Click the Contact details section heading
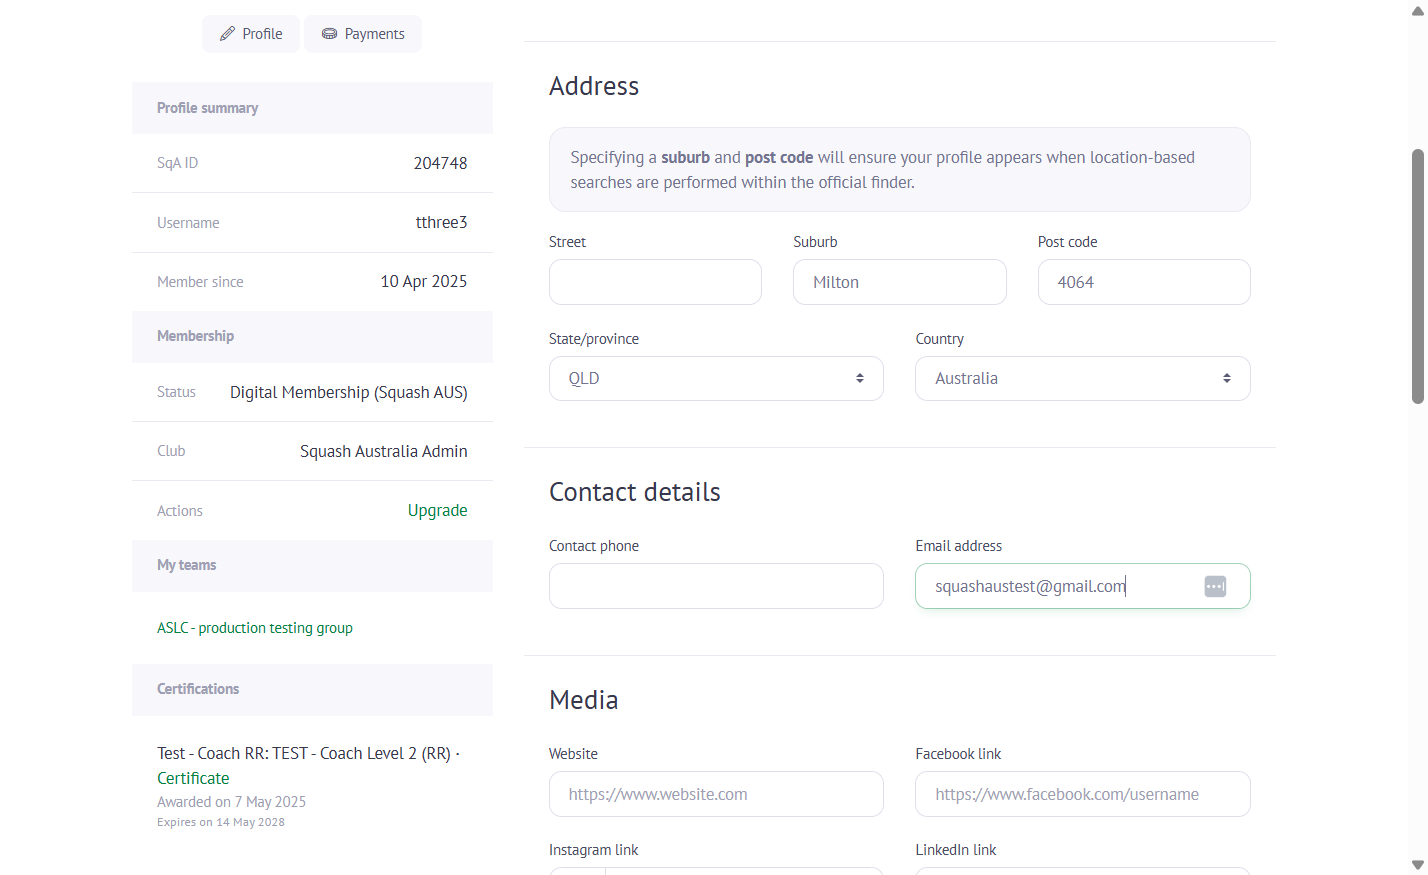Screen dimensions: 1428x875 [x=635, y=492]
